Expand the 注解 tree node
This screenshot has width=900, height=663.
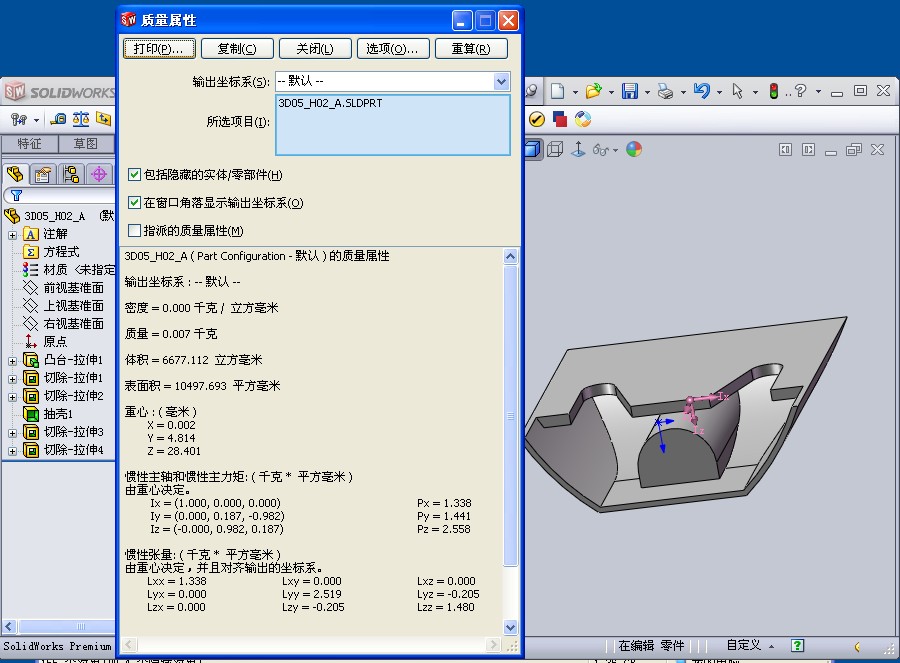pos(12,234)
